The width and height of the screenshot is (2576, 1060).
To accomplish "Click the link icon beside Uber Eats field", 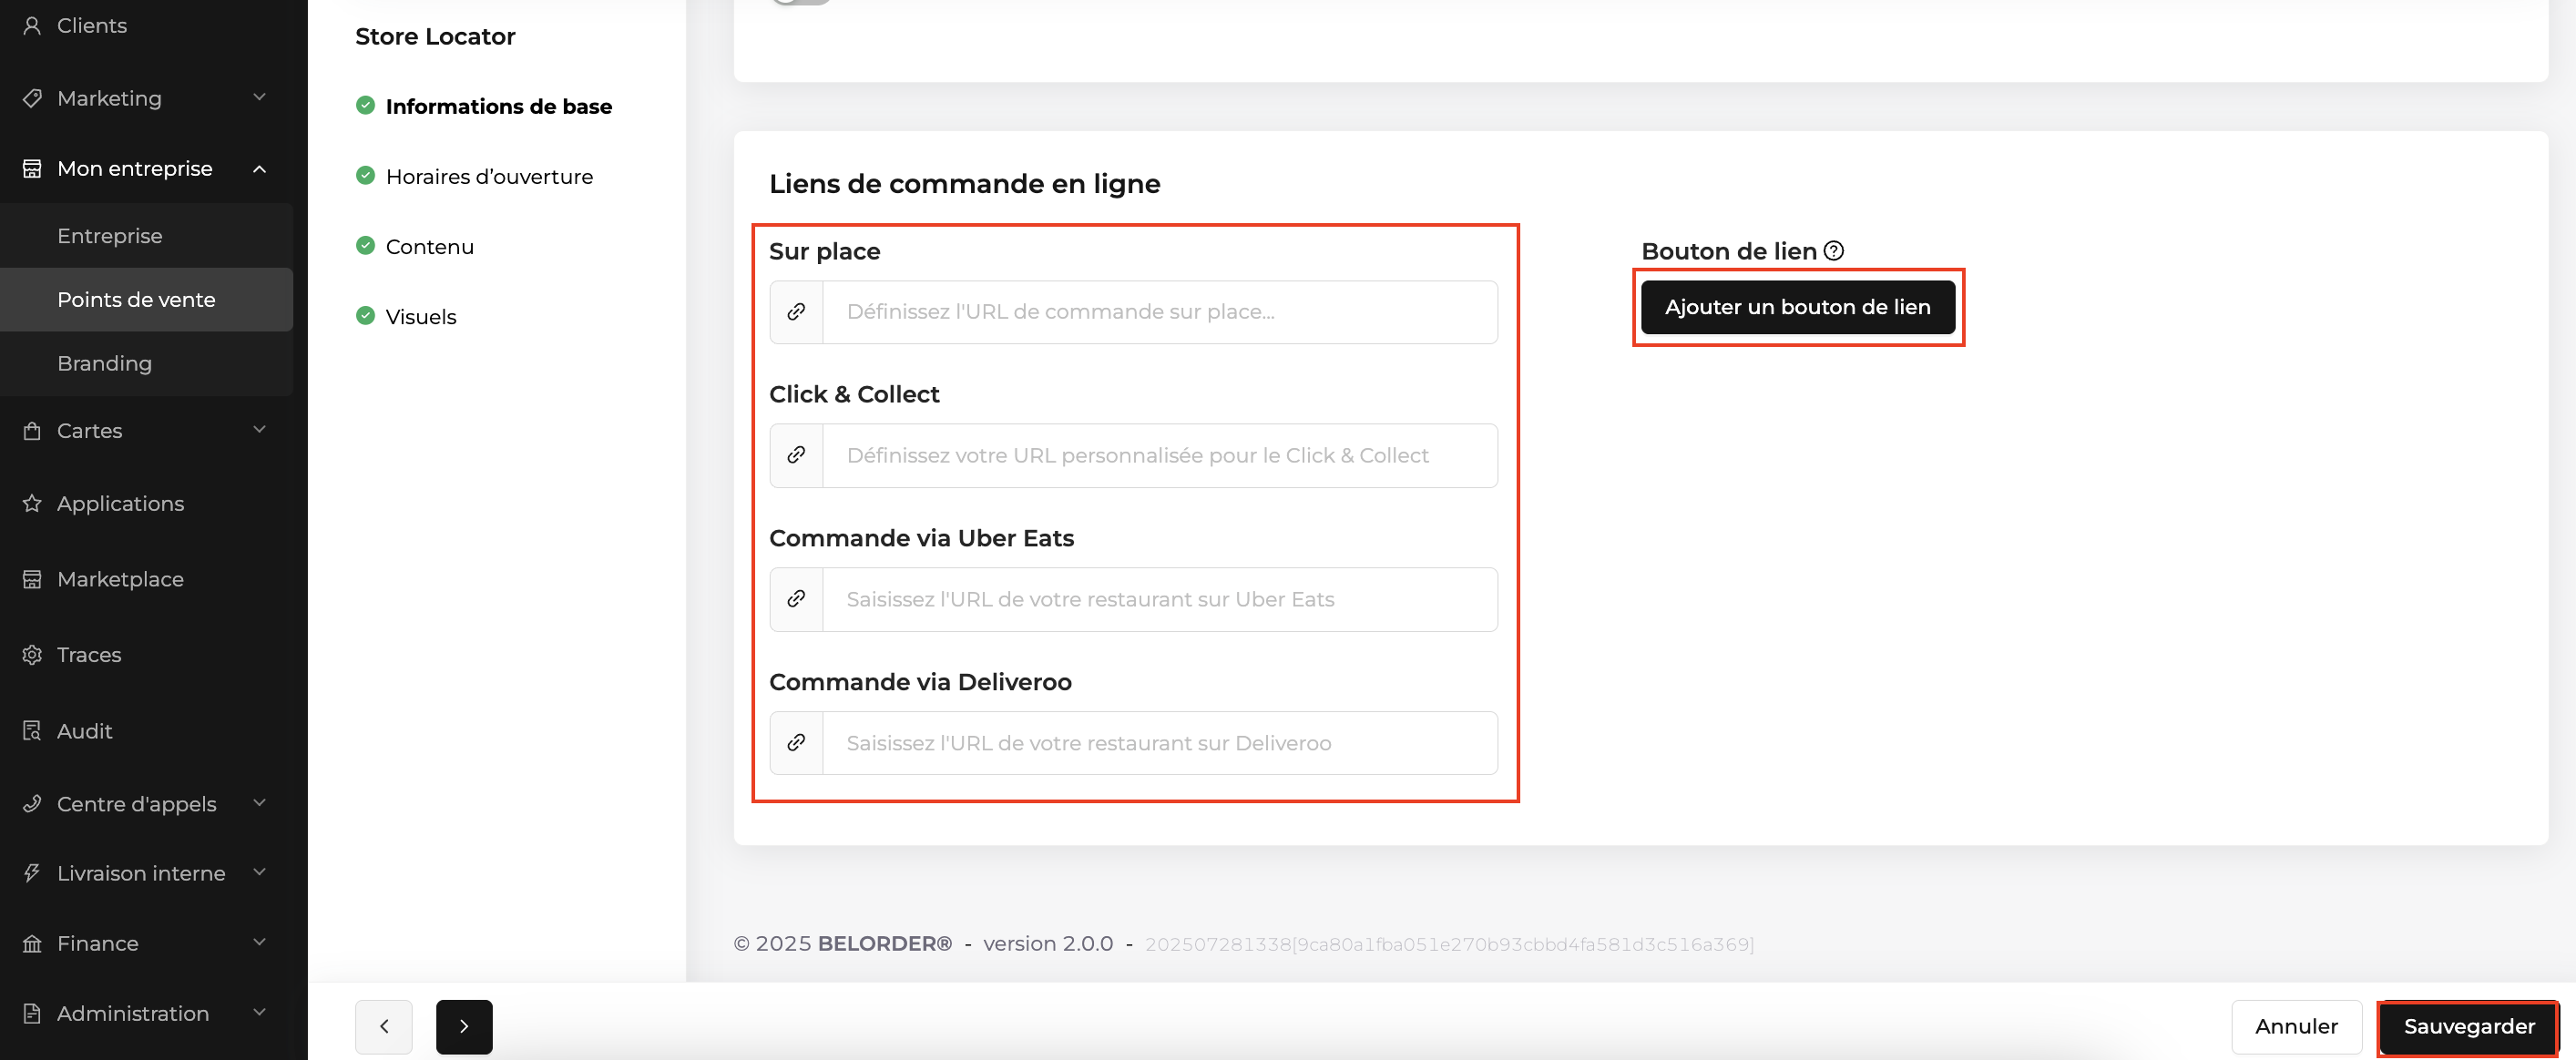I will 796,599.
